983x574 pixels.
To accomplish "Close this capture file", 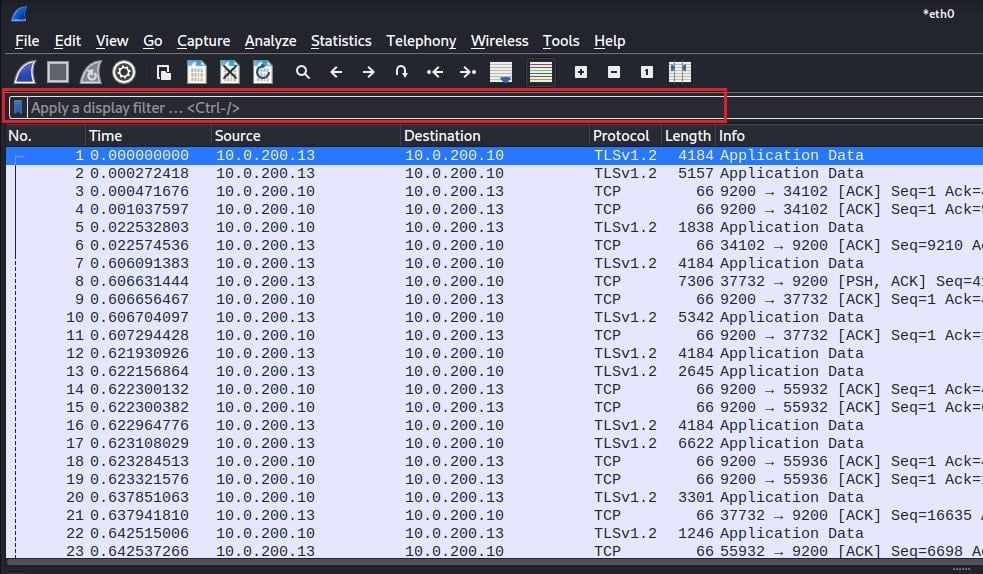I will (x=230, y=72).
